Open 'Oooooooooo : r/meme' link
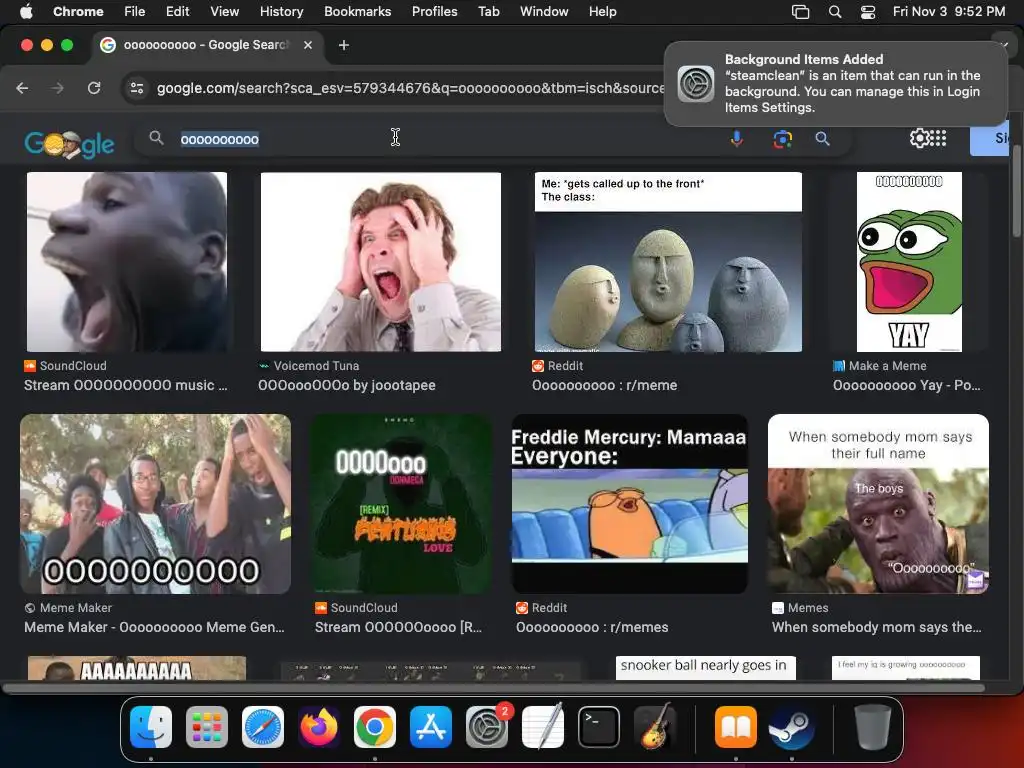Viewport: 1024px width, 768px height. tap(605, 385)
